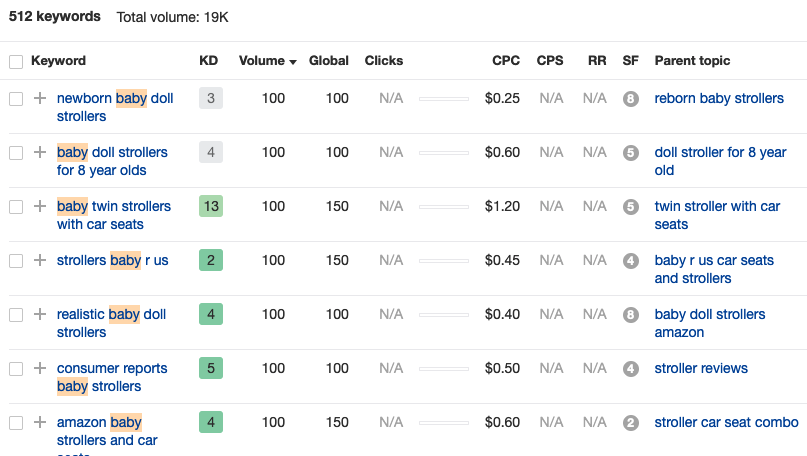
Task: Open SERP features badge for stroller reviews row
Action: pyautogui.click(x=630, y=369)
